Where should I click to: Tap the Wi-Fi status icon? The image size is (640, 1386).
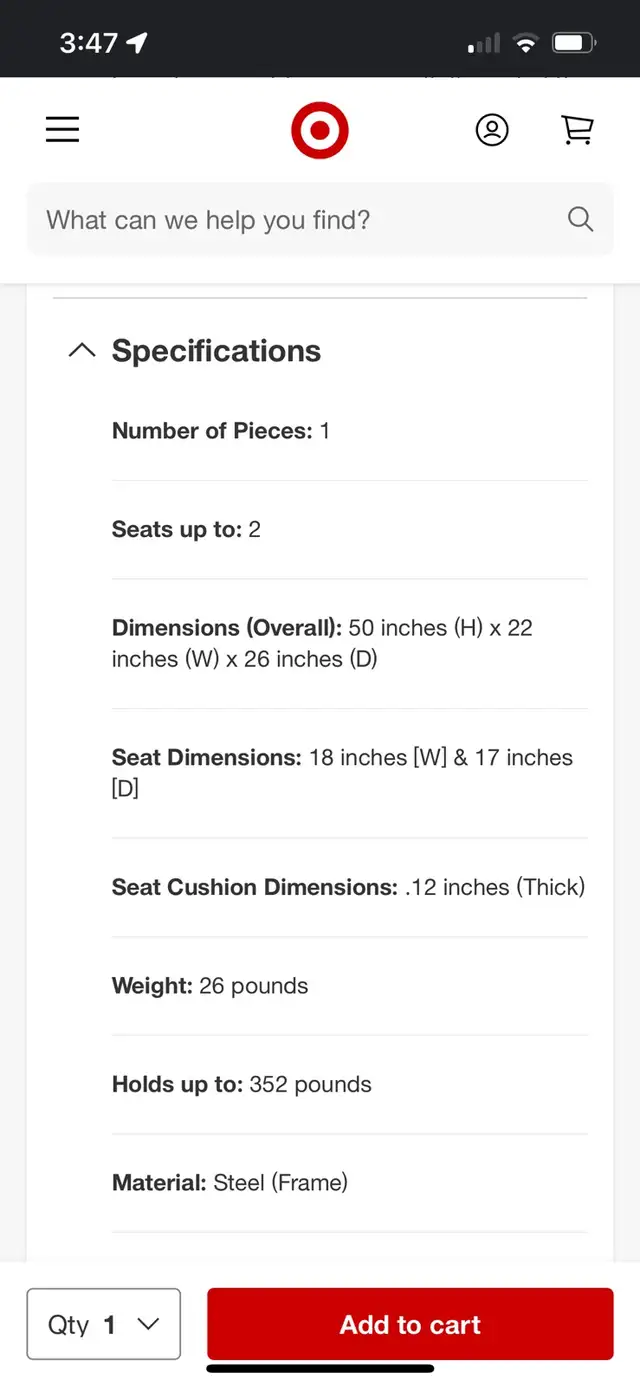[524, 43]
